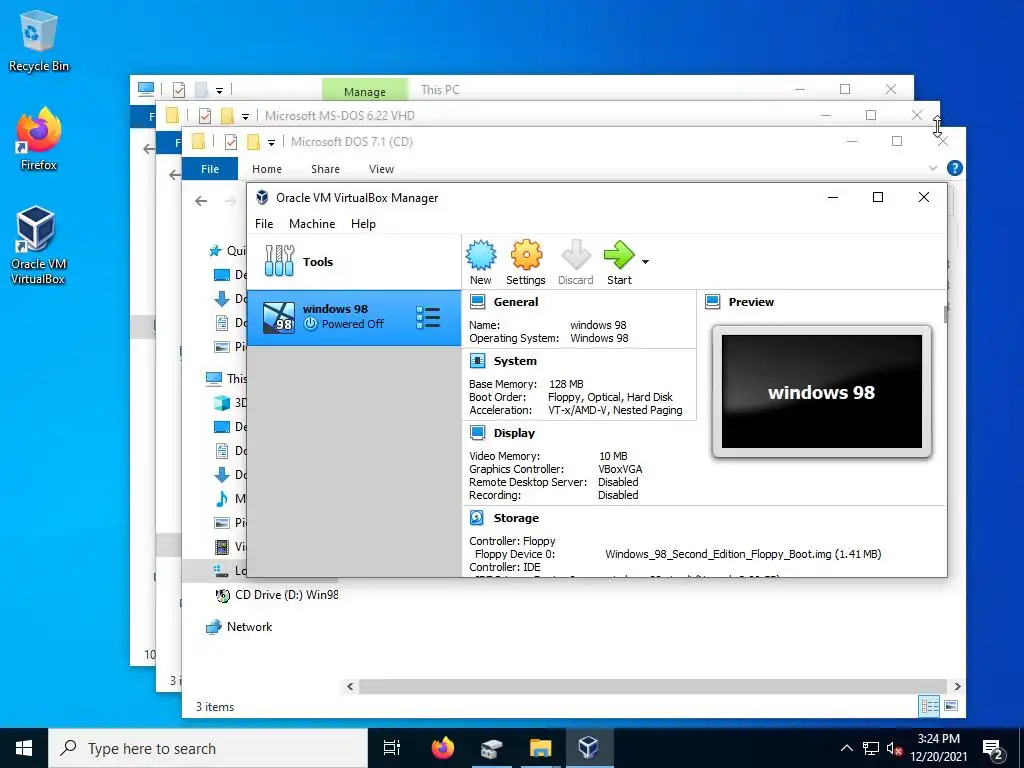The image size is (1024, 768).
Task: Click the muted volume tray icon
Action: (894, 748)
